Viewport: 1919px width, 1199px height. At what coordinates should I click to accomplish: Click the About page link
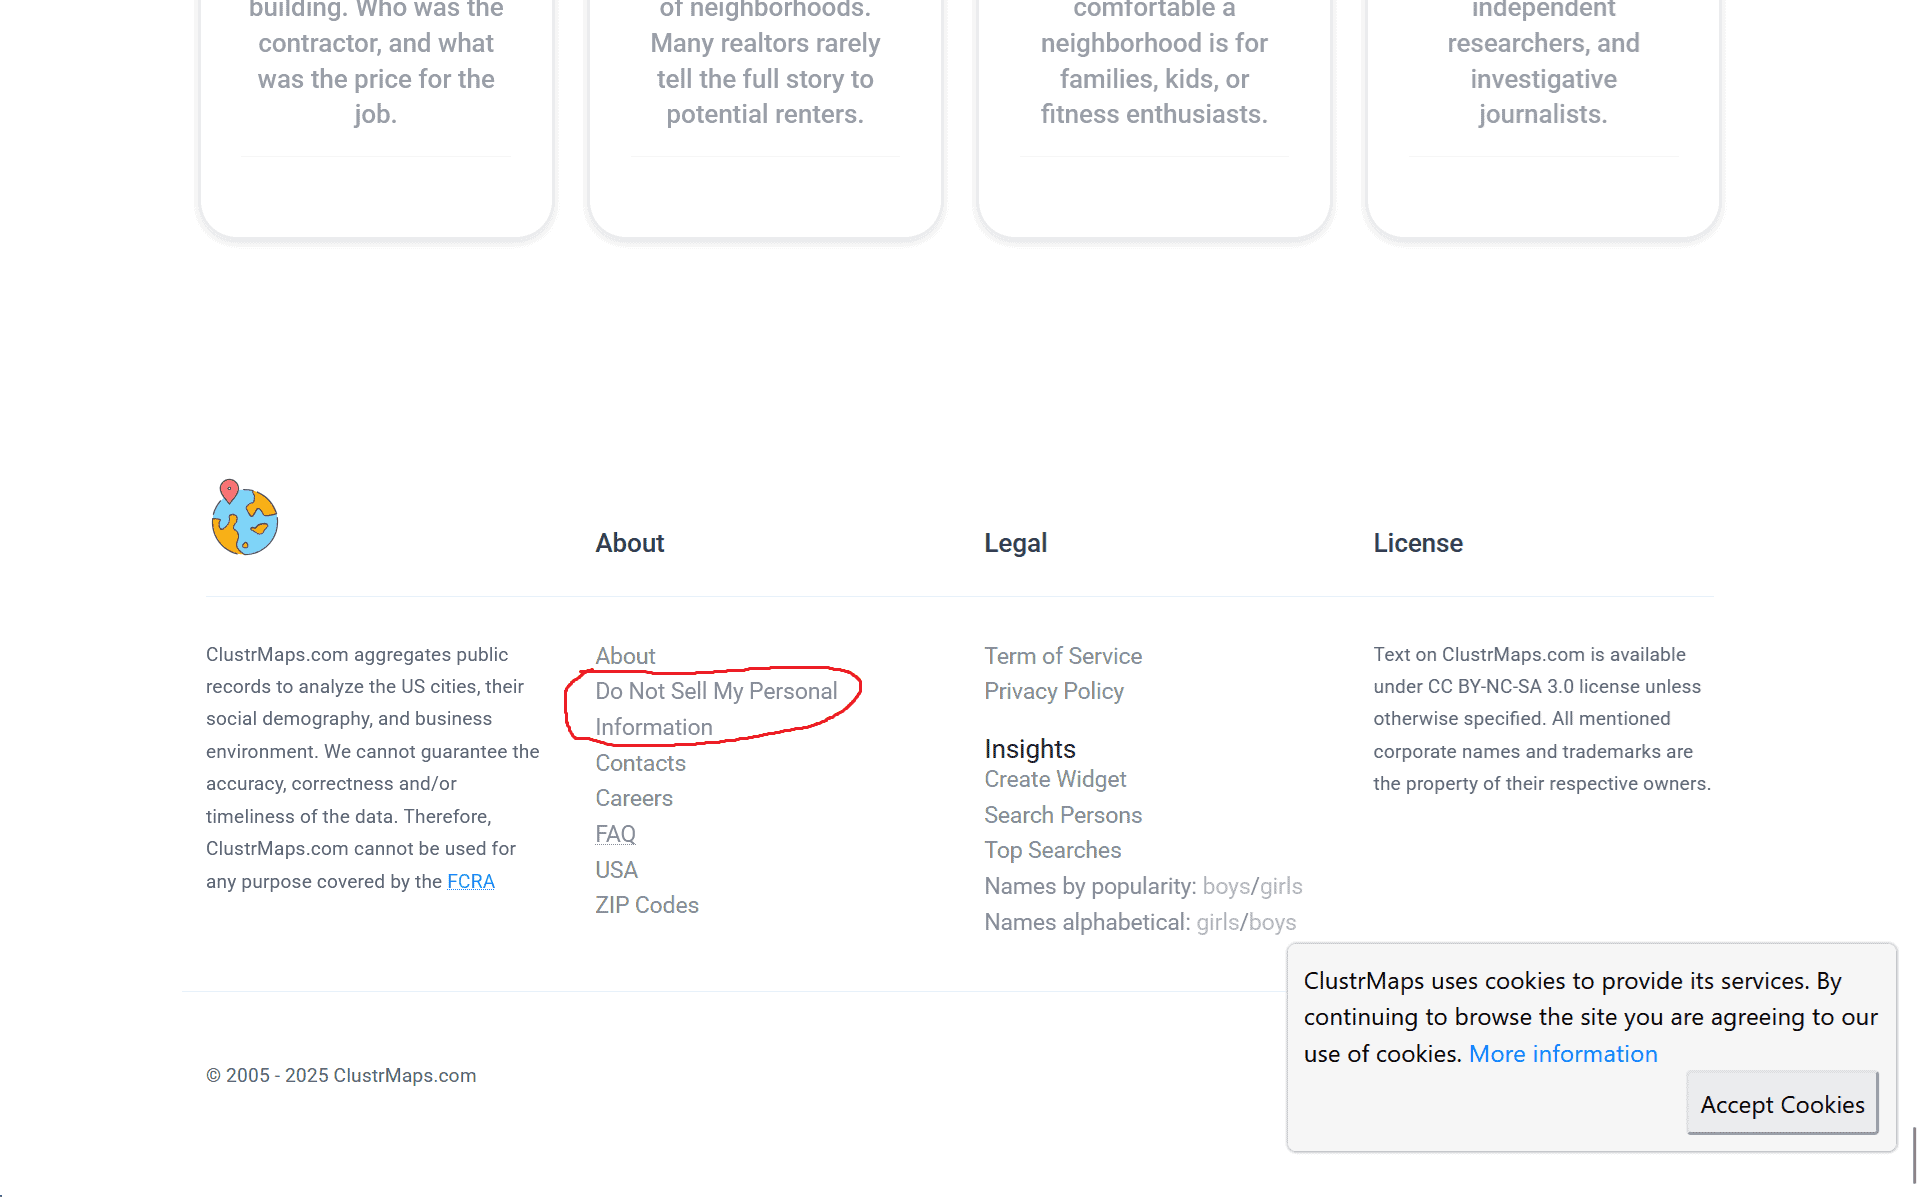pyautogui.click(x=624, y=656)
